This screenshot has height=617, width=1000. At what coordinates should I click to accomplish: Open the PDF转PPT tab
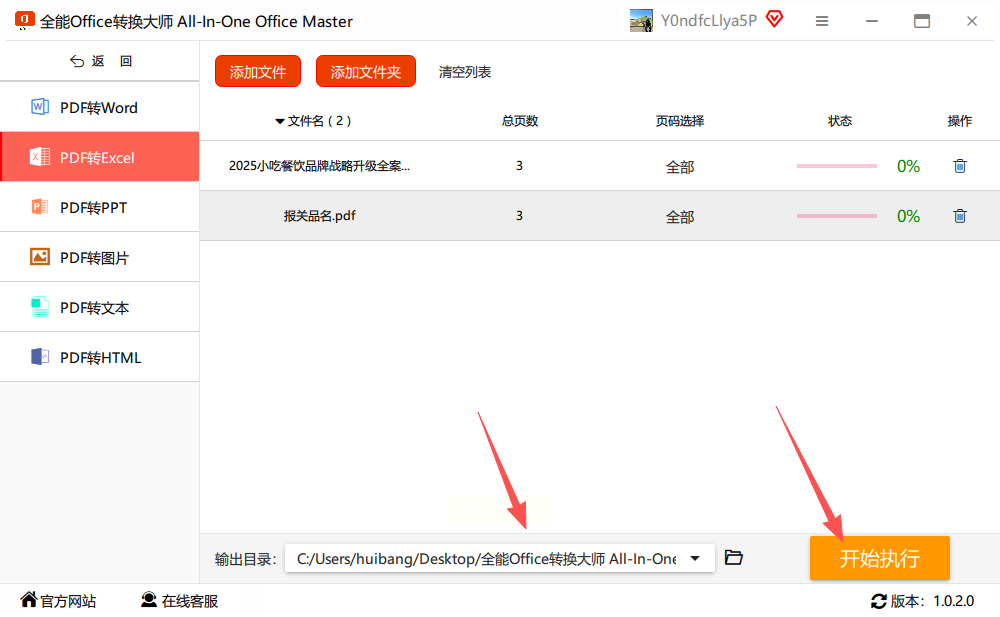pos(99,207)
